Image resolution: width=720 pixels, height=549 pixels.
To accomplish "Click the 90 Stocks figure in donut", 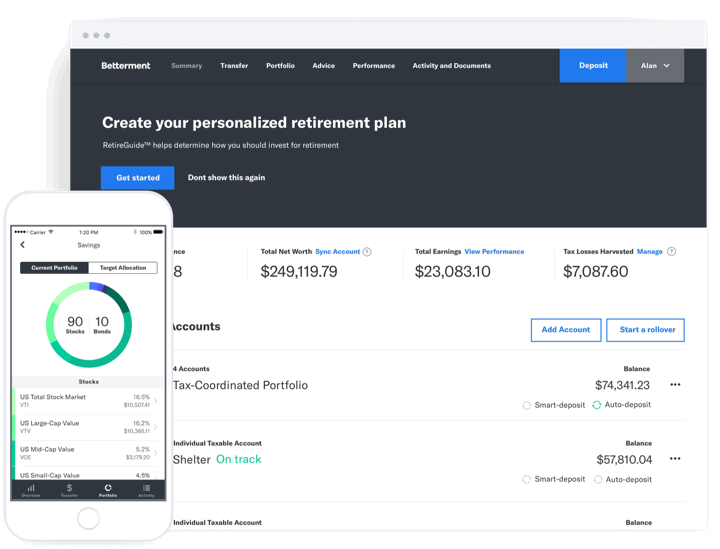I will pyautogui.click(x=75, y=324).
